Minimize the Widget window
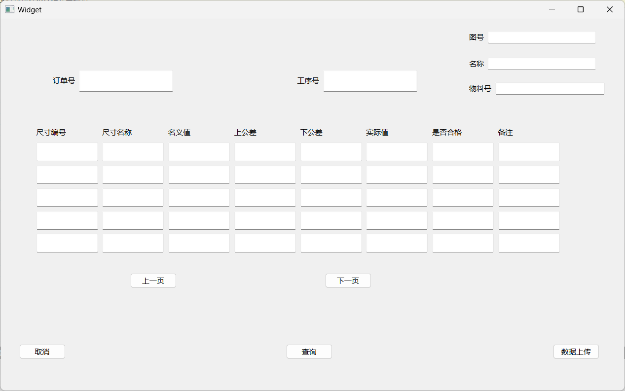625x391 pixels. click(552, 9)
